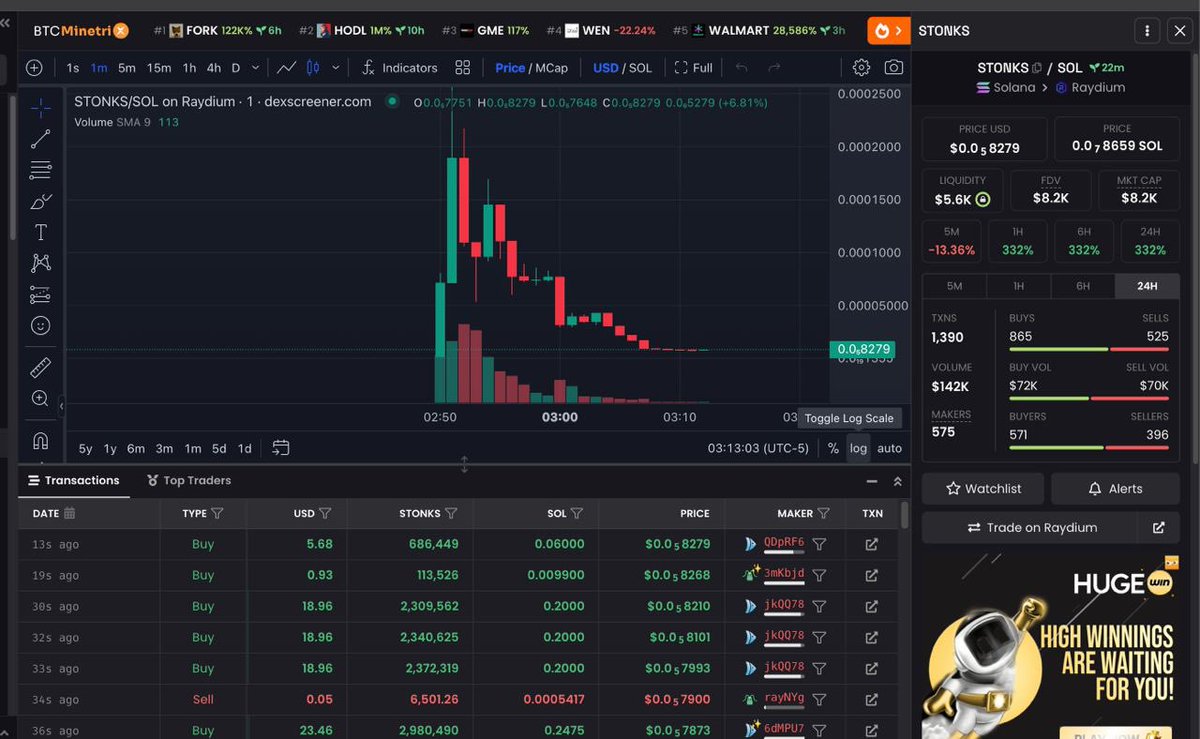Viewport: 1200px width, 739px height.
Task: Maximize the transactions panel with double chevron
Action: (897, 481)
